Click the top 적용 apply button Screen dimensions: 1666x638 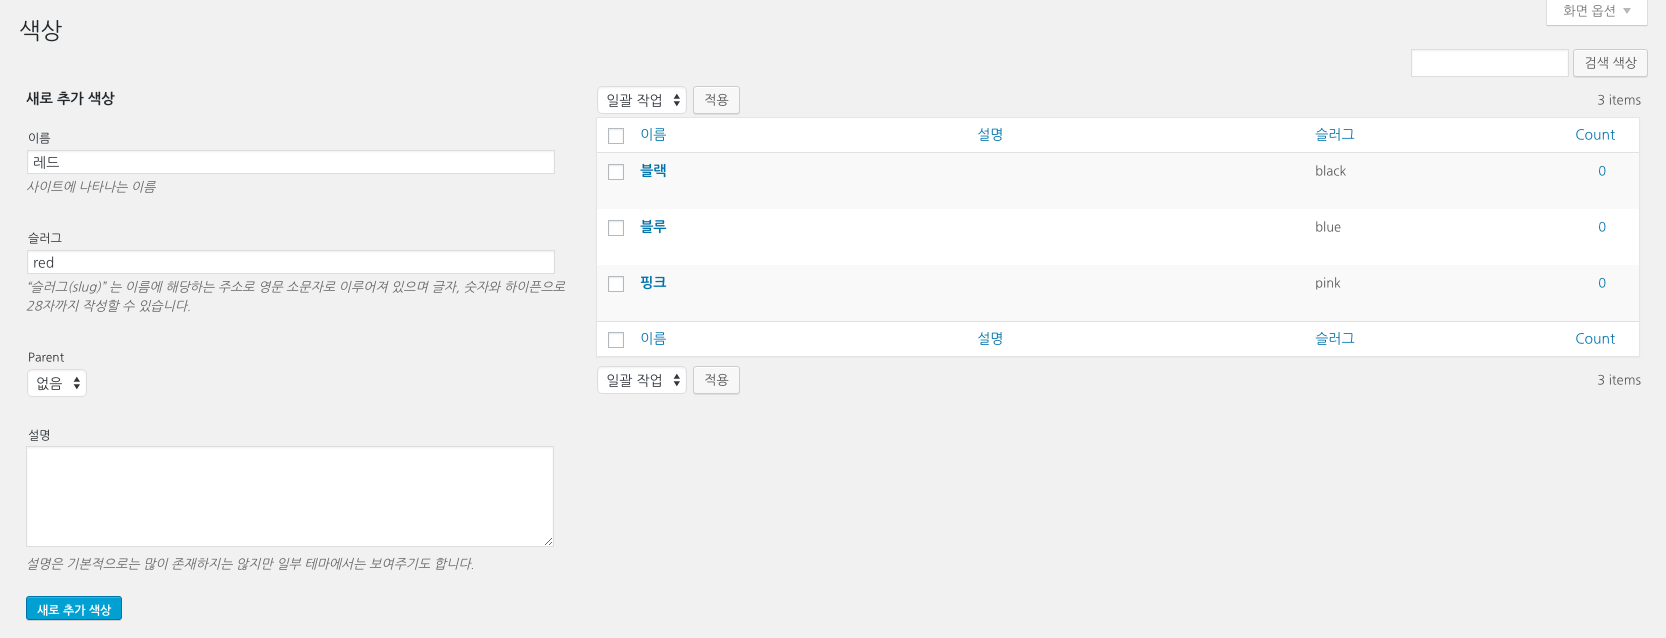click(x=716, y=100)
